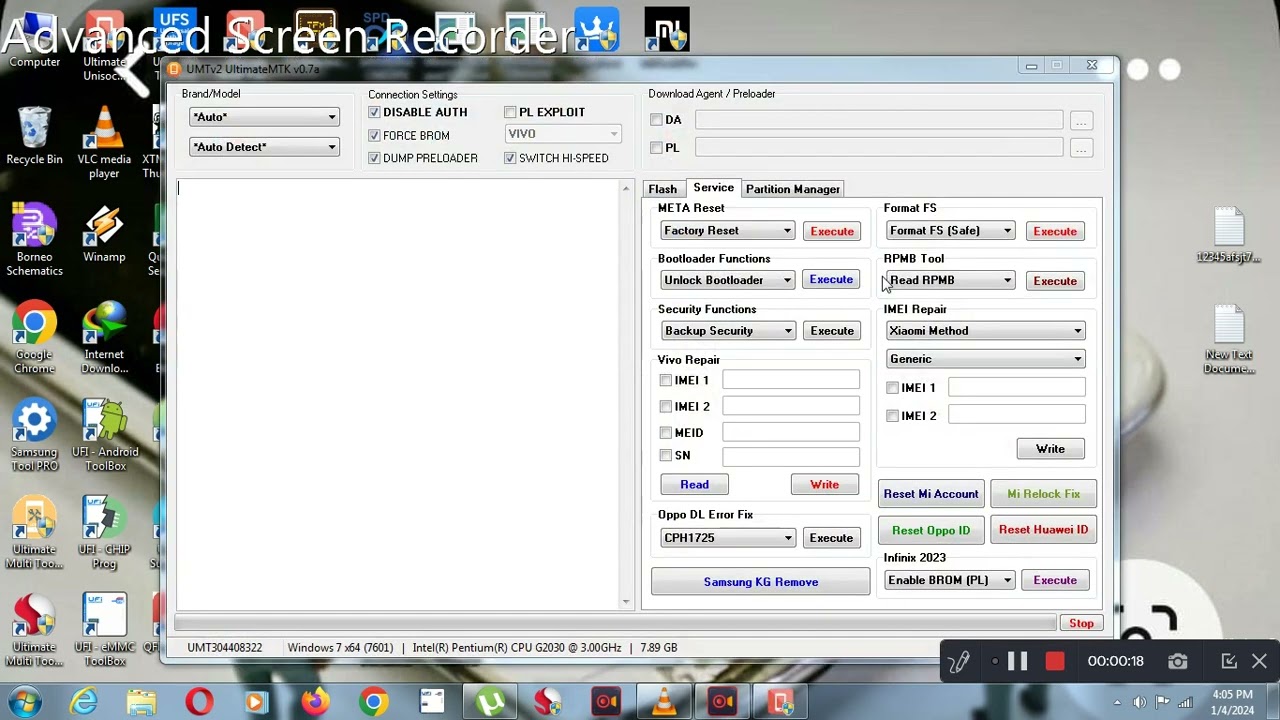Open the Format FS (Safe) dropdown
The width and height of the screenshot is (1280, 720).
950,231
